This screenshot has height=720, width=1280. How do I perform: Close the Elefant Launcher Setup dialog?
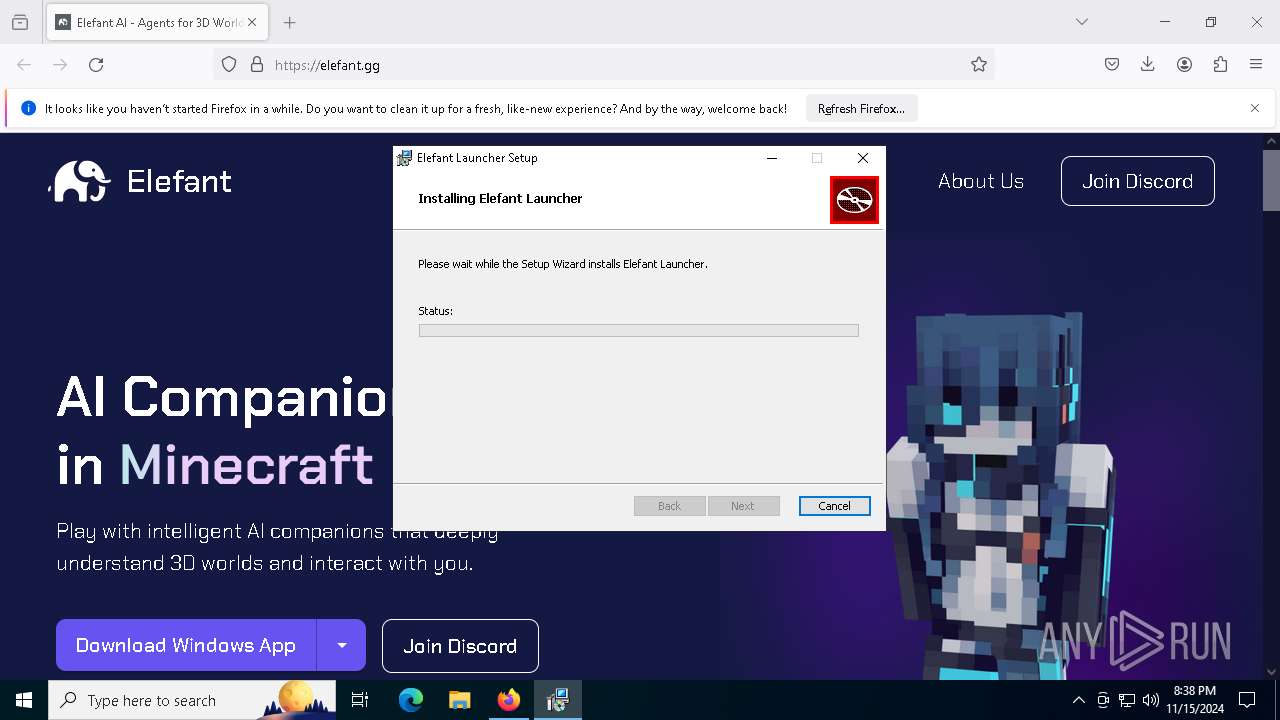863,158
